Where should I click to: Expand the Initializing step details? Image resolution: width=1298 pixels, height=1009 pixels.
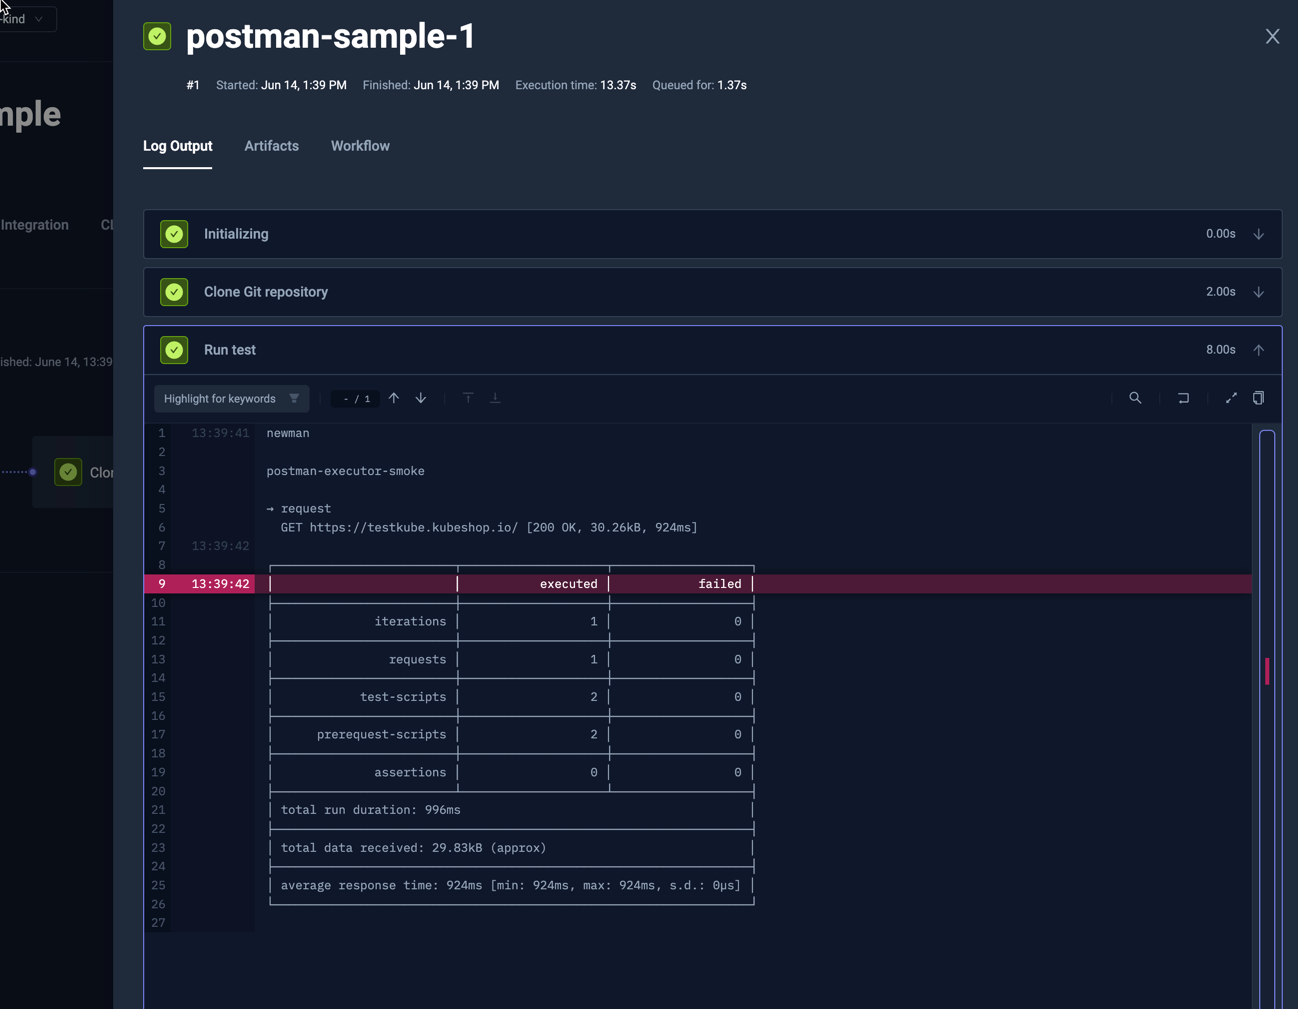click(x=1259, y=233)
